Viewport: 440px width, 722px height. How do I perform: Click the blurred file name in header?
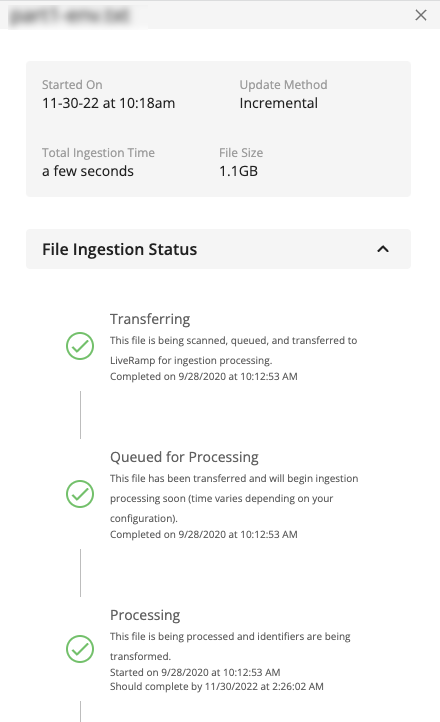coord(70,15)
